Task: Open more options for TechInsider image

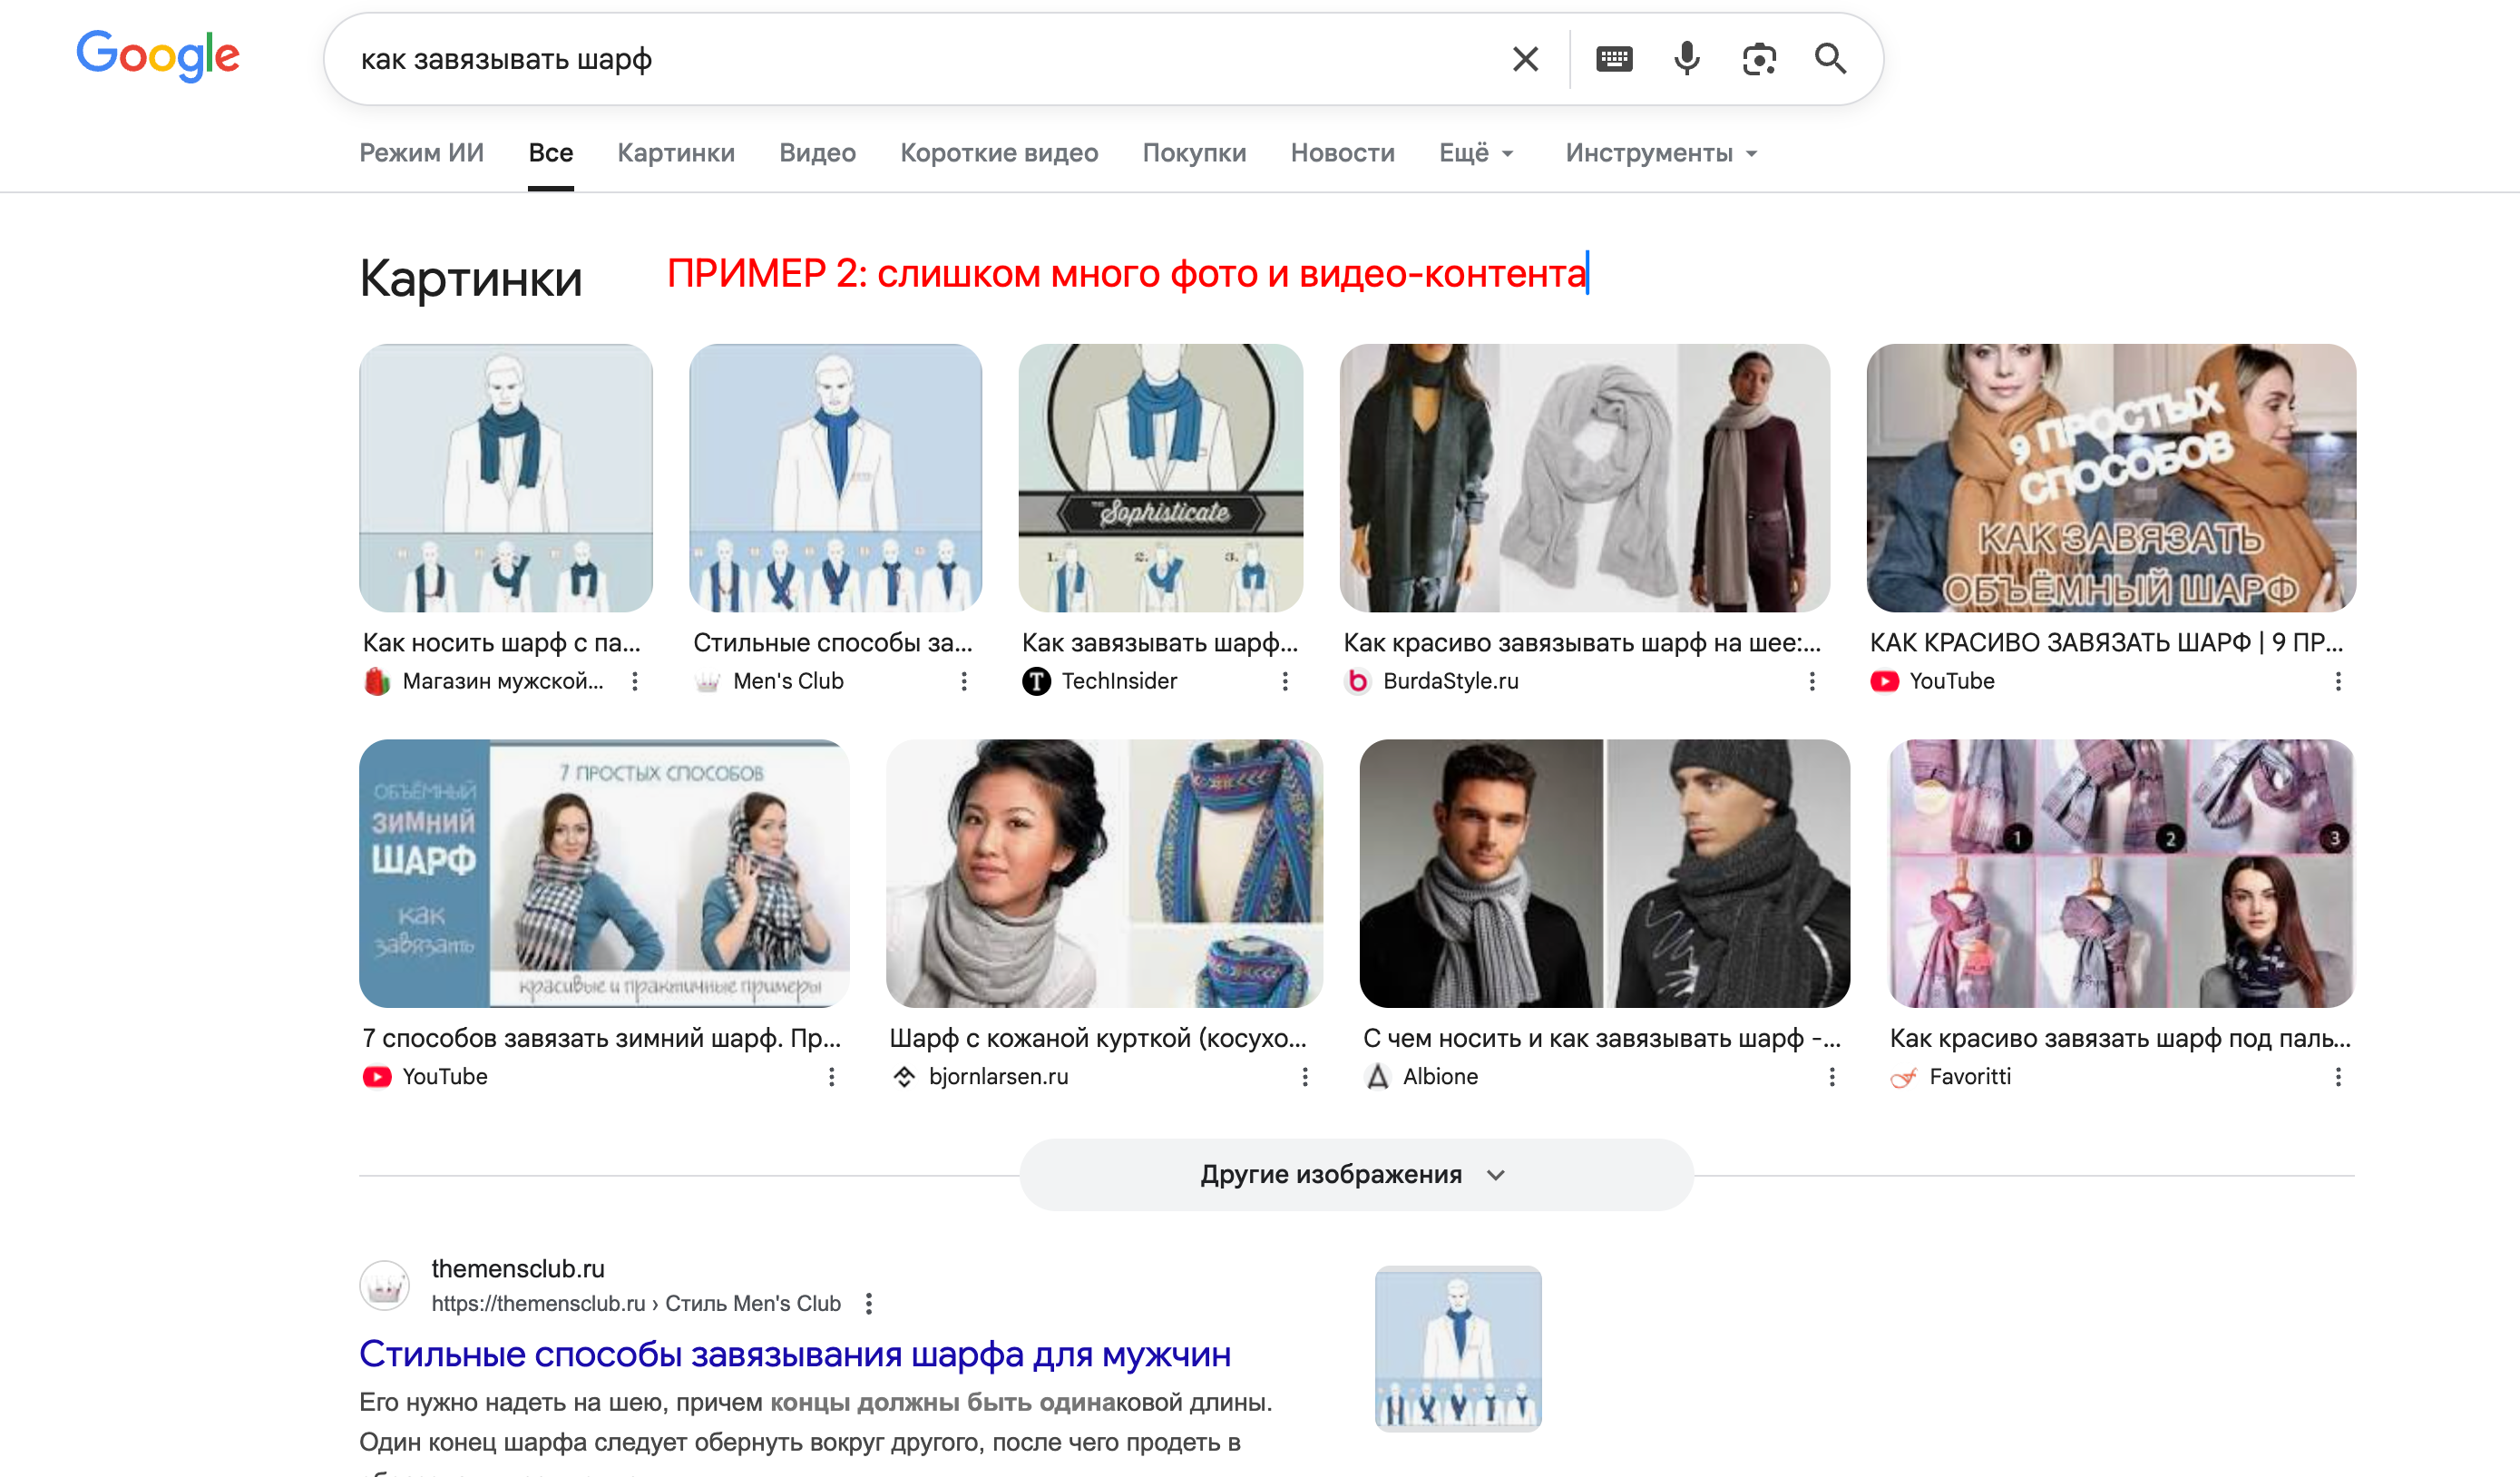Action: 1284,681
